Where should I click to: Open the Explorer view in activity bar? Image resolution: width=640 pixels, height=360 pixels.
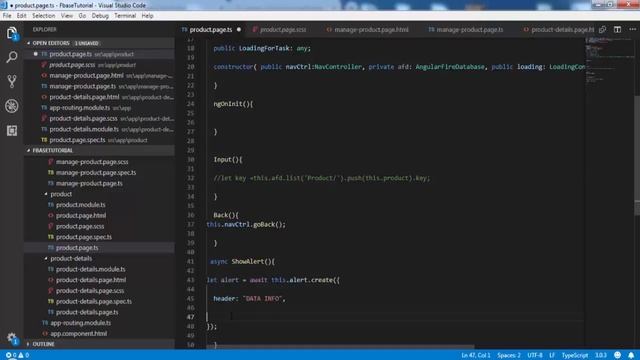pos(12,33)
